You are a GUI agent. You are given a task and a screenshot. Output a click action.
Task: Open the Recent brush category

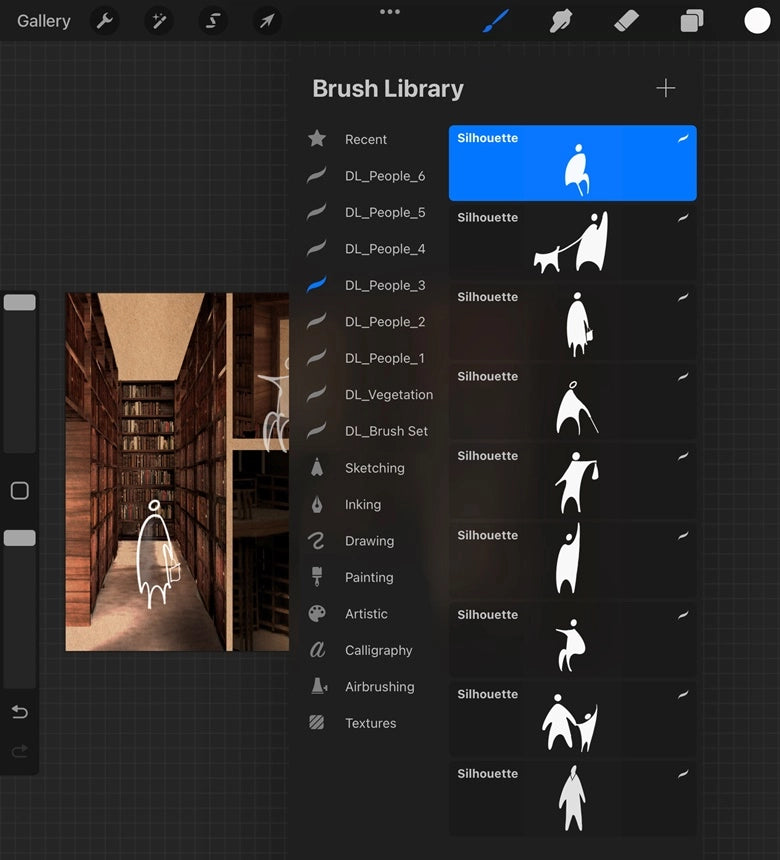pos(365,140)
